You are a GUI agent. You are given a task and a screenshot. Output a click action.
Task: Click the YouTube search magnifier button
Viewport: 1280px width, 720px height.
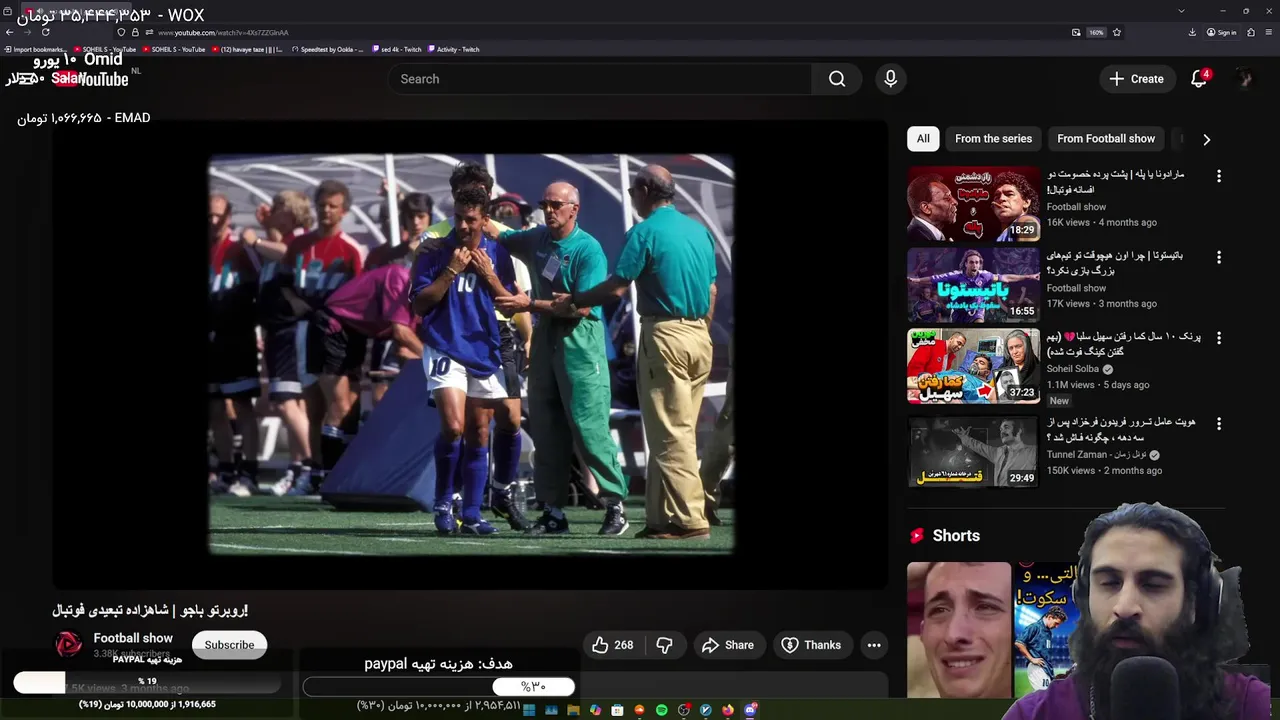pyautogui.click(x=837, y=79)
